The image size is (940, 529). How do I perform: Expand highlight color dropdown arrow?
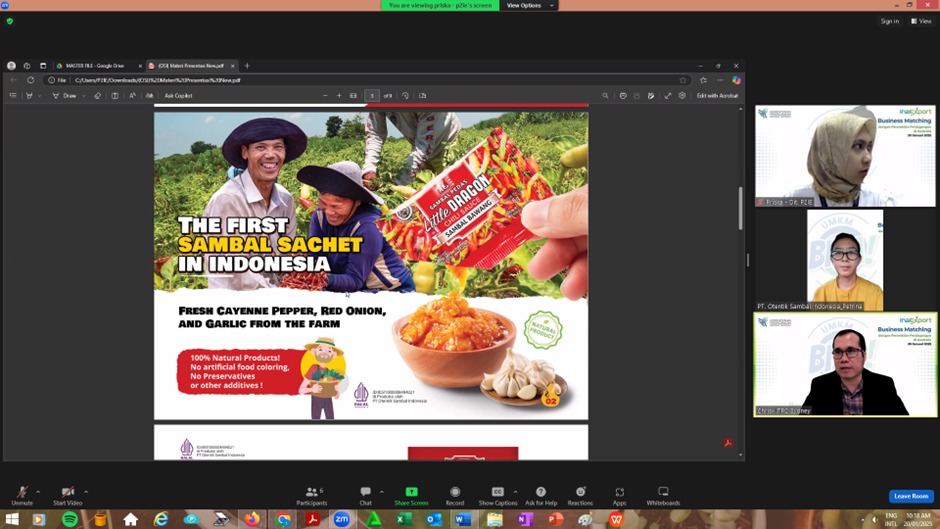pos(40,95)
